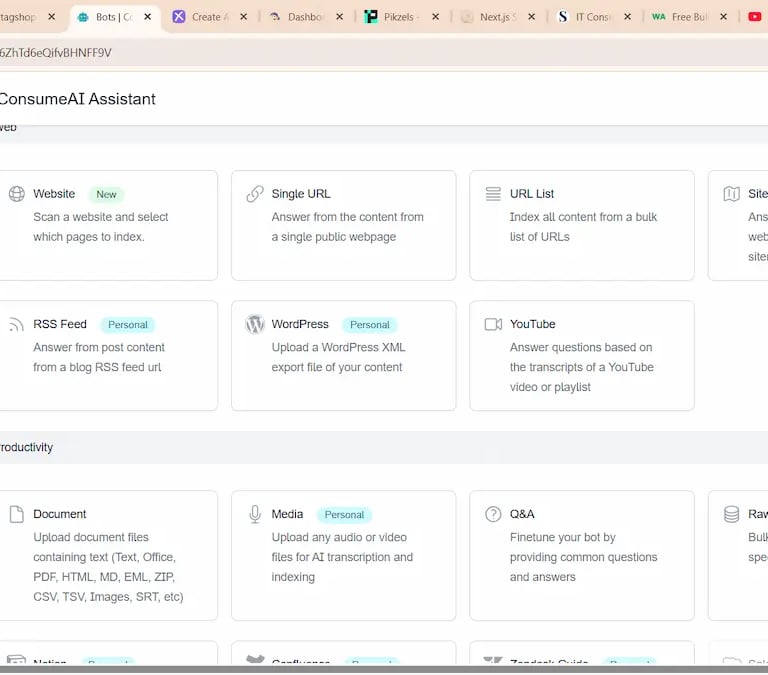Close the Dashboard browser tab

click(339, 17)
